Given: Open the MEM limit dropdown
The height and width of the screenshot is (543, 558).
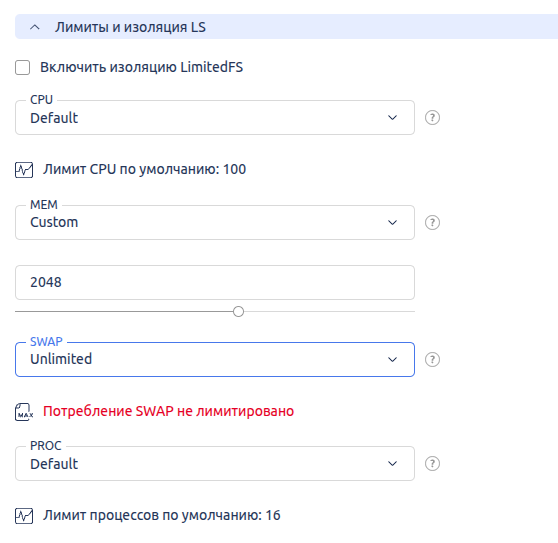Looking at the screenshot, I should (215, 222).
